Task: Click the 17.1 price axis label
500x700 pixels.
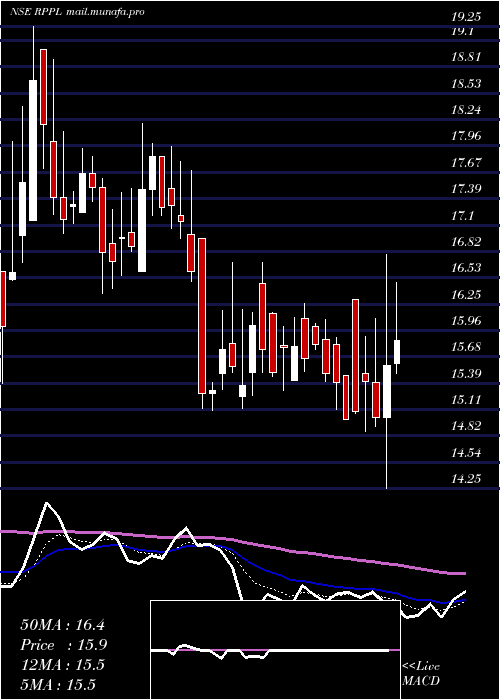Action: point(462,215)
